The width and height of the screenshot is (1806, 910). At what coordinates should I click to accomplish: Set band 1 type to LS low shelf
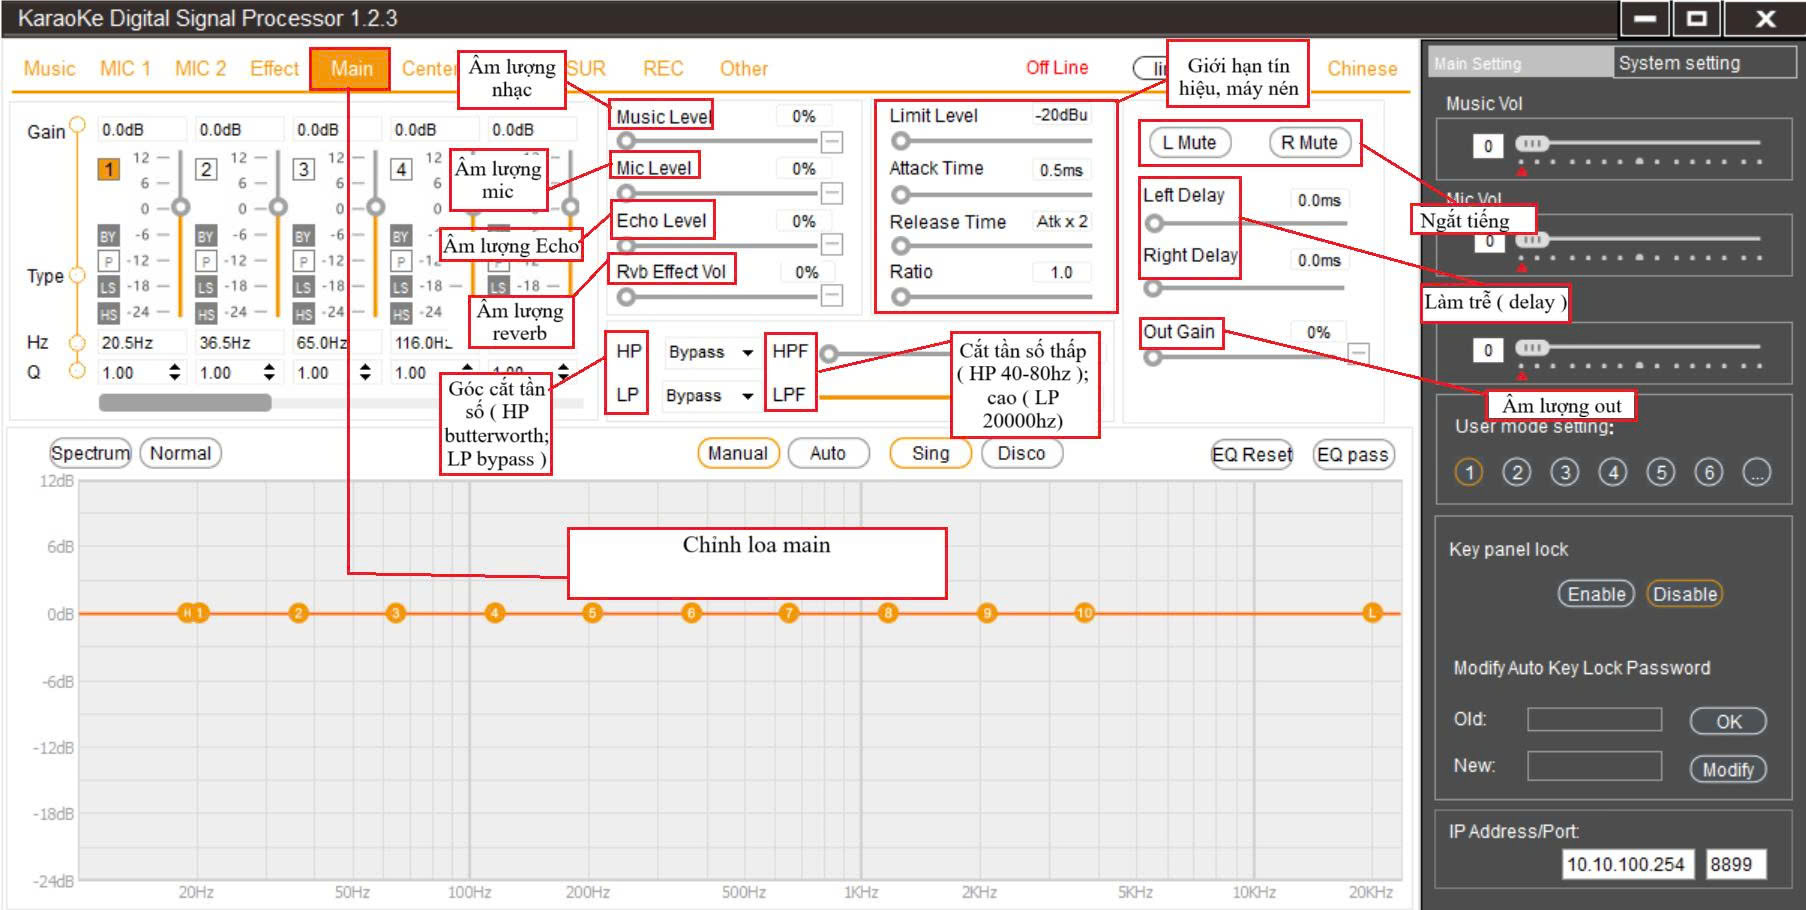108,287
